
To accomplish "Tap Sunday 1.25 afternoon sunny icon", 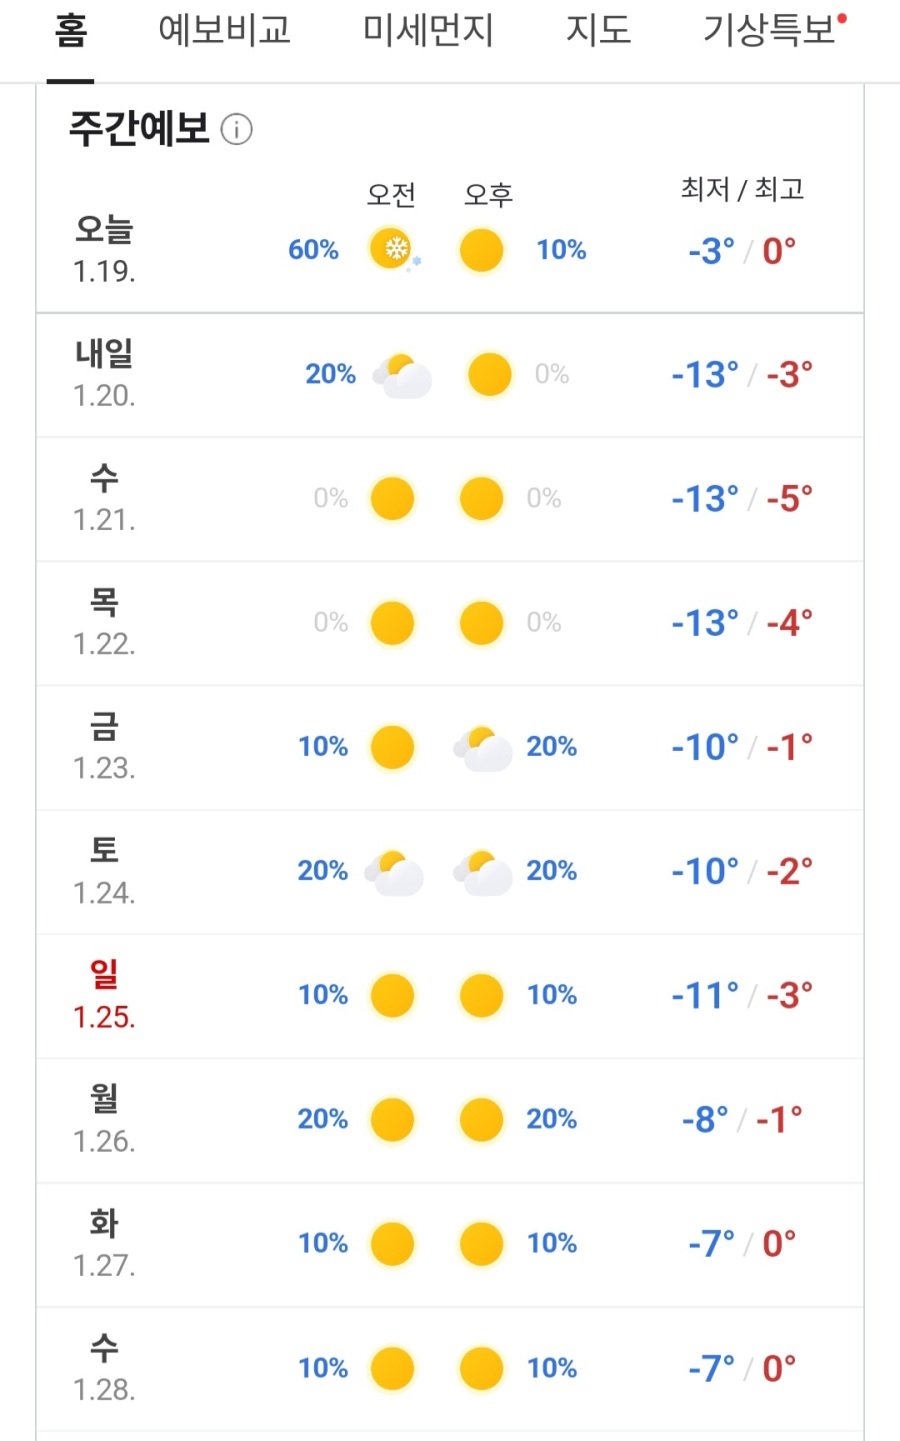I will (481, 996).
